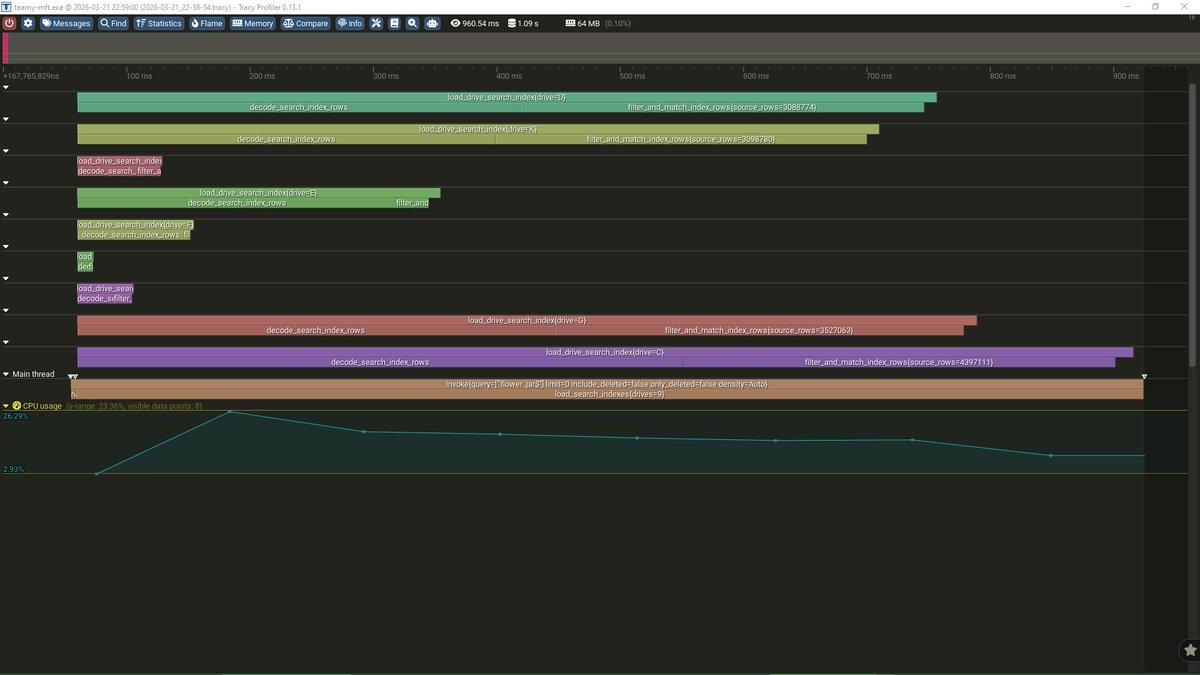1200x675 pixels.
Task: Collapse the CPU usage plot
Action: tap(5, 406)
